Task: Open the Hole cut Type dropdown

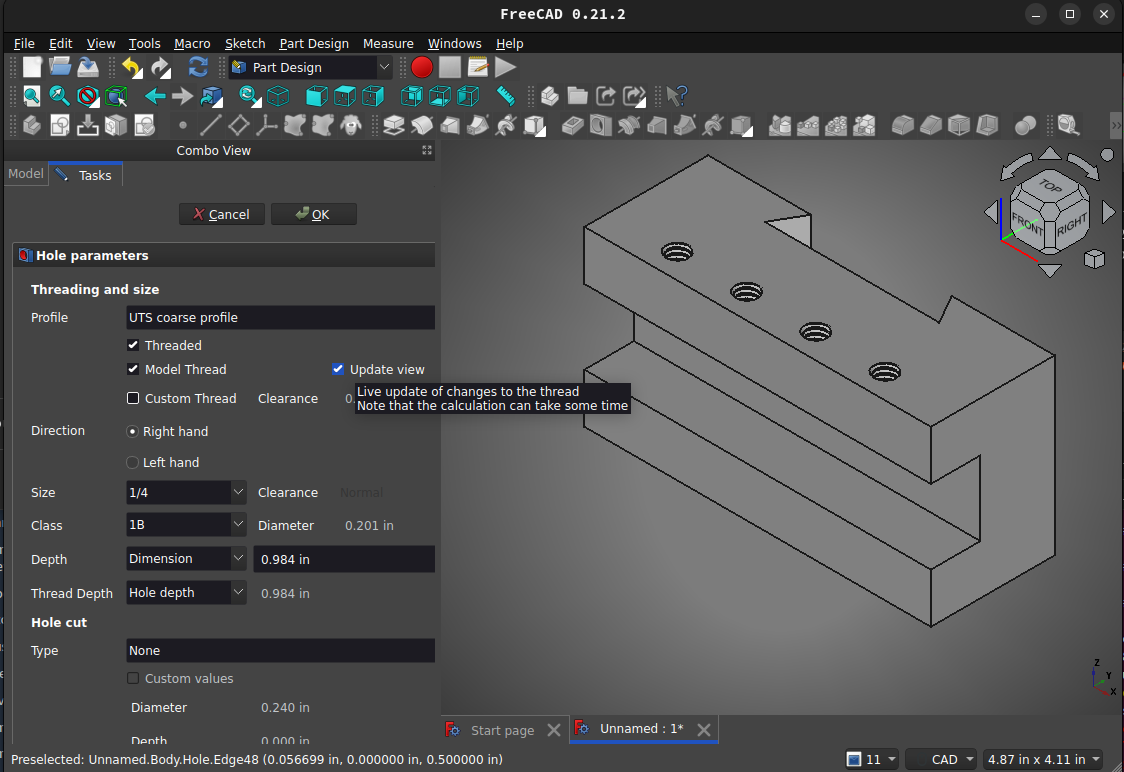Action: click(280, 651)
